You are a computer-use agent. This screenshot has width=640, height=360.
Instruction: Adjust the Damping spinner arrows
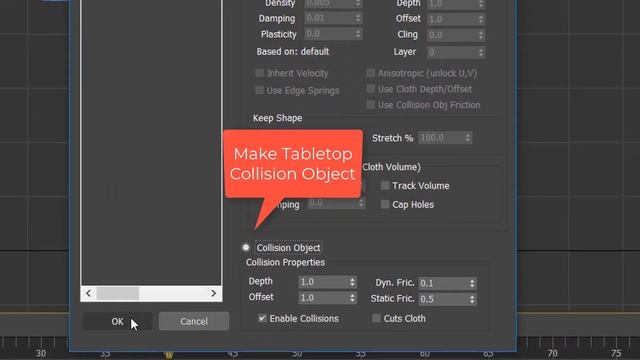point(358,18)
